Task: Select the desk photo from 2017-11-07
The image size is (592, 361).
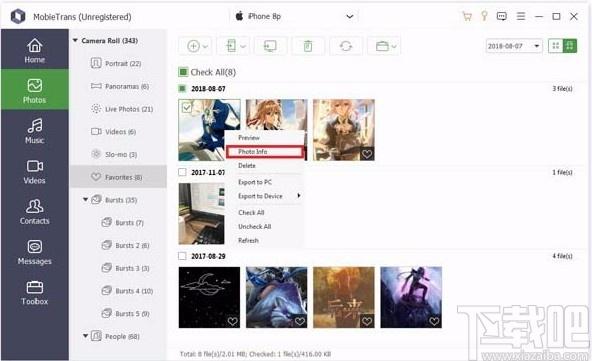Action: [201, 213]
